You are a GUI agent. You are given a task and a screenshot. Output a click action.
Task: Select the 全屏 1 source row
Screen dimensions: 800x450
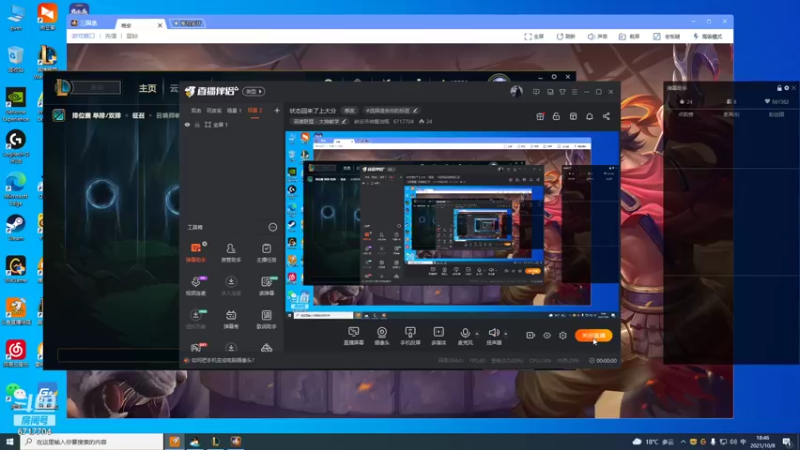click(231, 124)
